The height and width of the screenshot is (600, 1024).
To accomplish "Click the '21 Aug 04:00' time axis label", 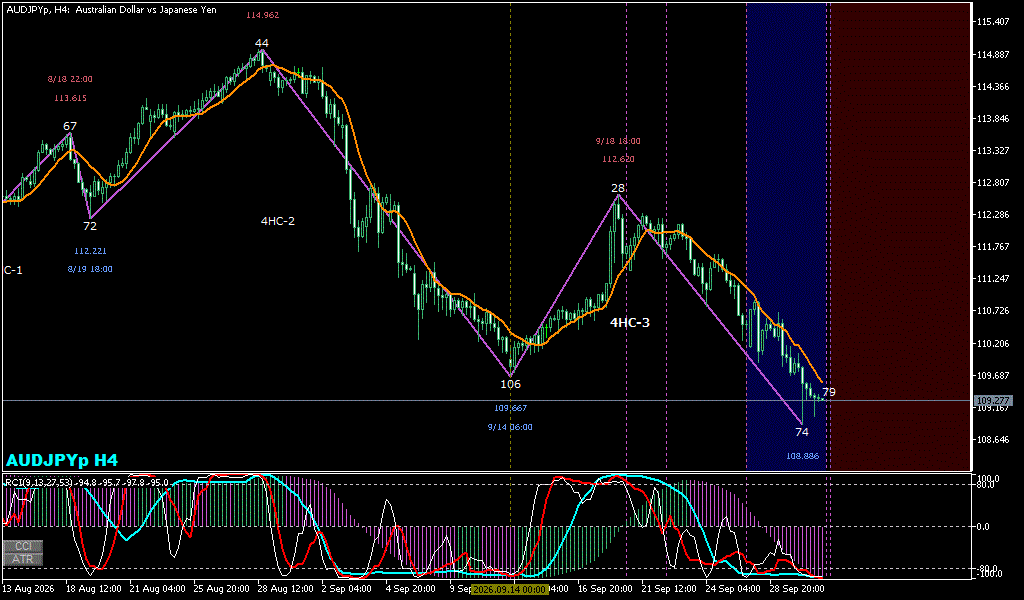I will click(157, 588).
